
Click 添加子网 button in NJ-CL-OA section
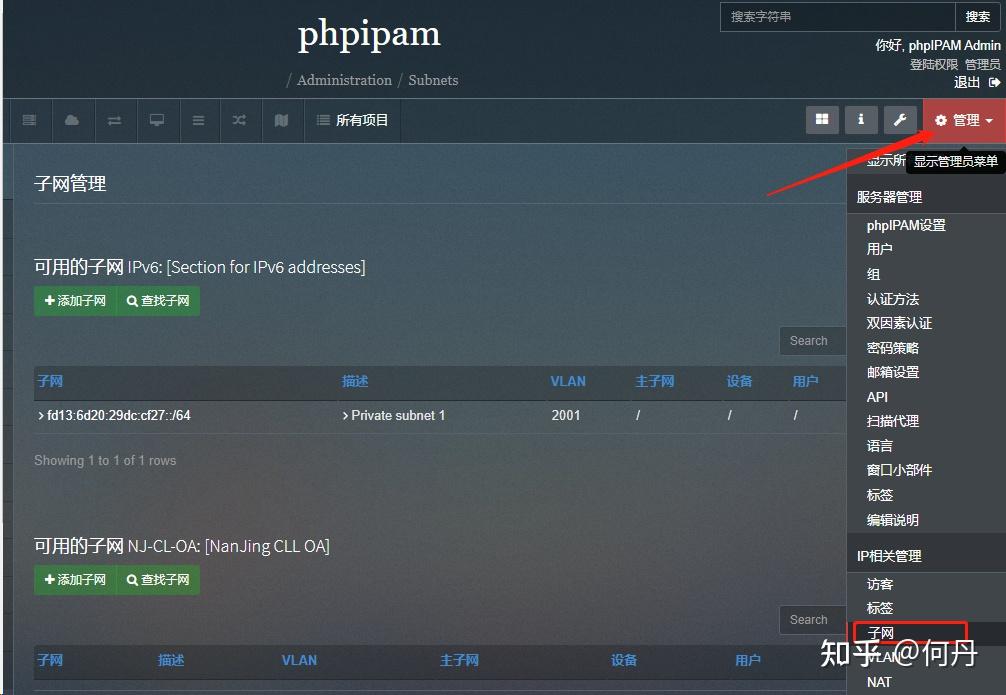[75, 579]
